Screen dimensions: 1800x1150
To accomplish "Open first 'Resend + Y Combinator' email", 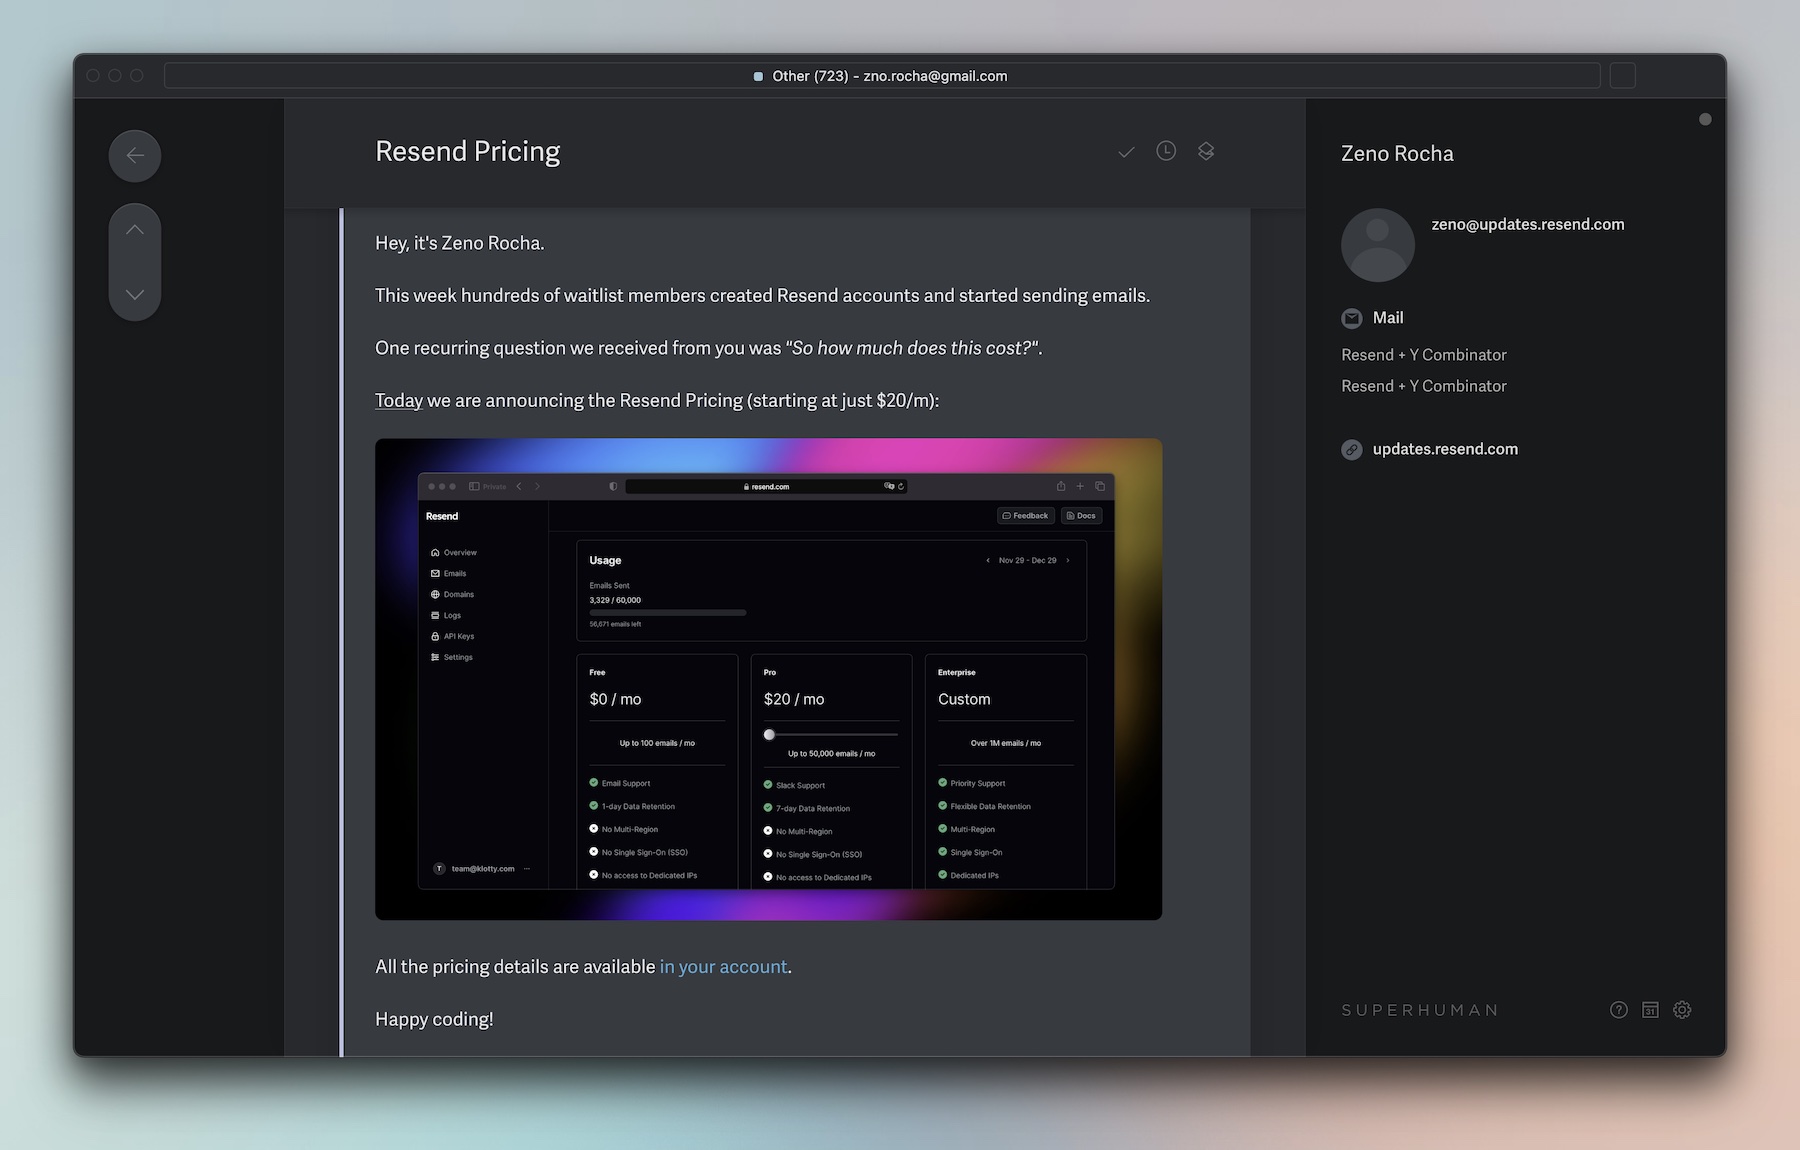I will 1423,355.
